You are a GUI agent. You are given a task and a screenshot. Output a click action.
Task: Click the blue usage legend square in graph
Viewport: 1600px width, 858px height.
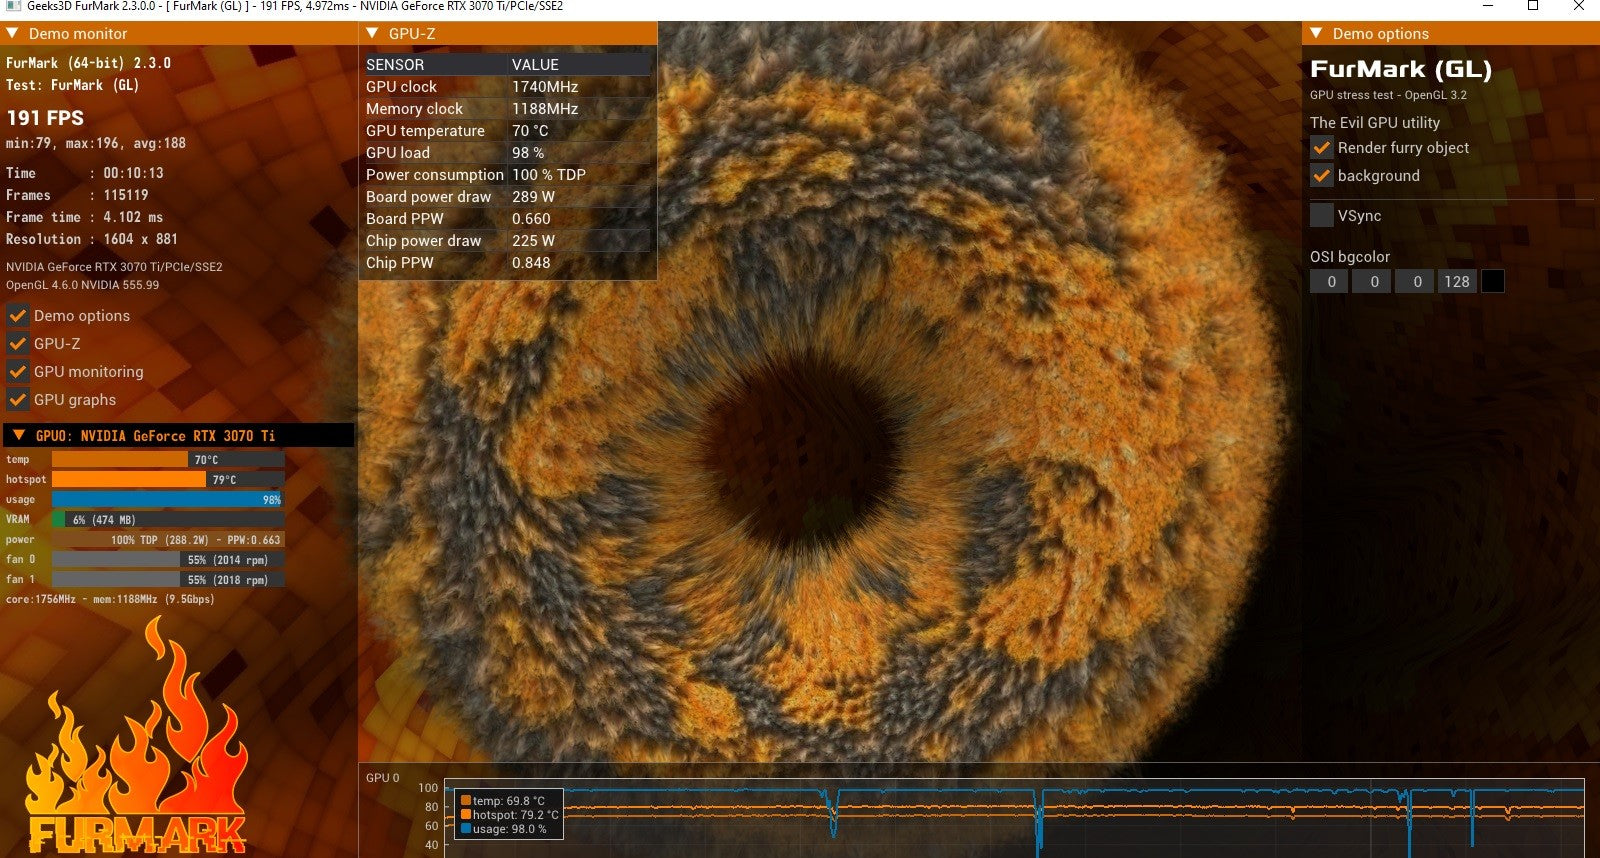point(466,828)
